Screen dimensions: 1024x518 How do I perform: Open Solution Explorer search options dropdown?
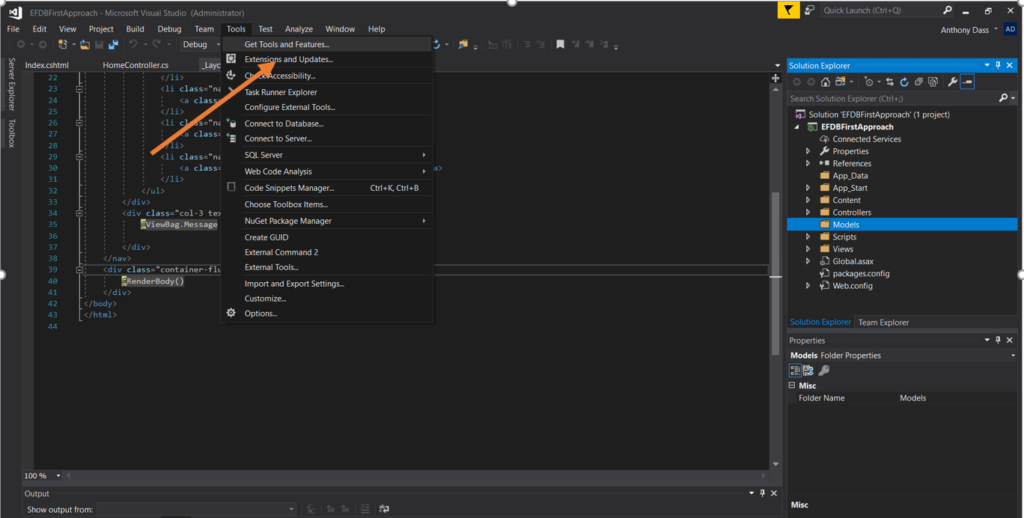pos(1014,99)
